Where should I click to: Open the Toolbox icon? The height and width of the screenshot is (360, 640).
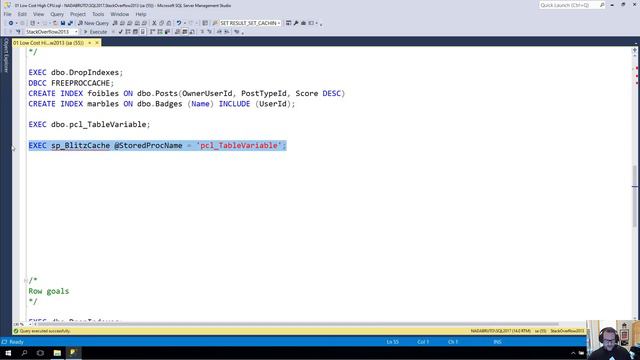(303, 23)
